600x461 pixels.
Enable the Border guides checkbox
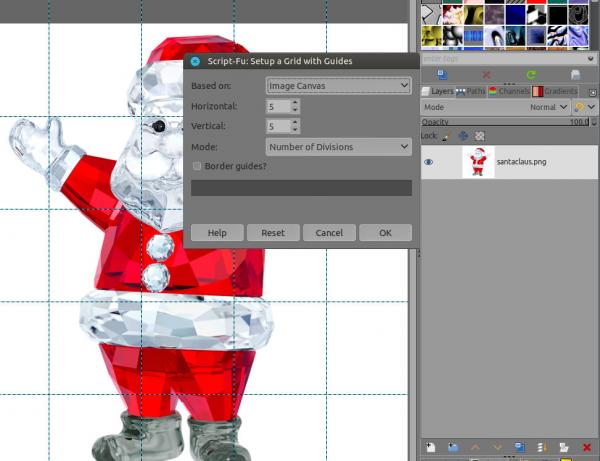coord(197,165)
